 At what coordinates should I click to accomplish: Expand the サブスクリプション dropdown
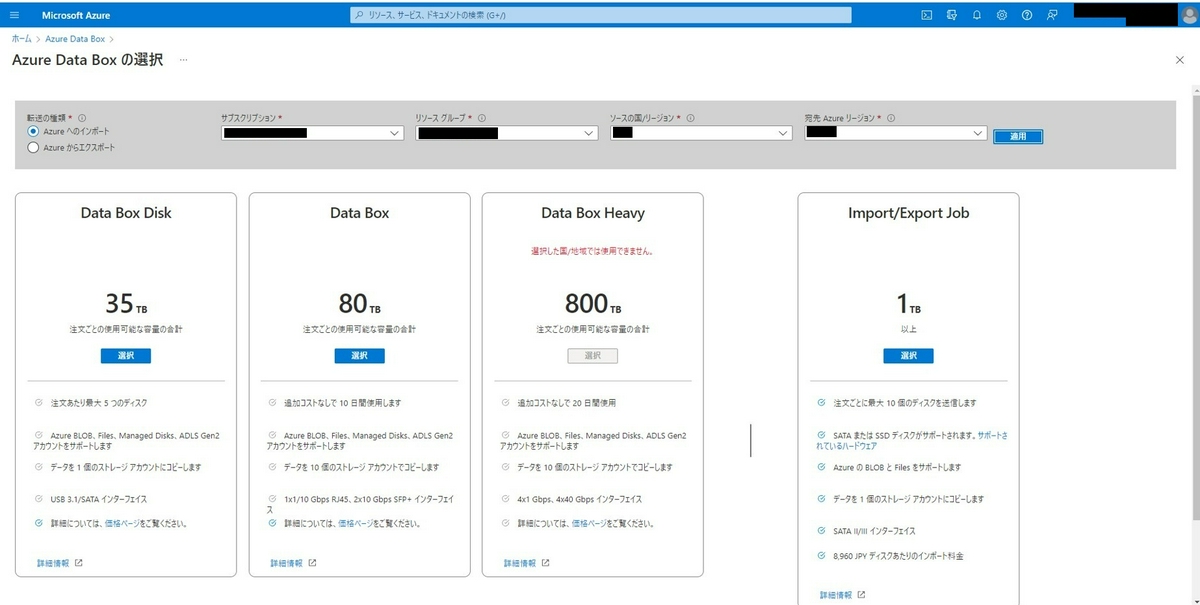pos(312,133)
